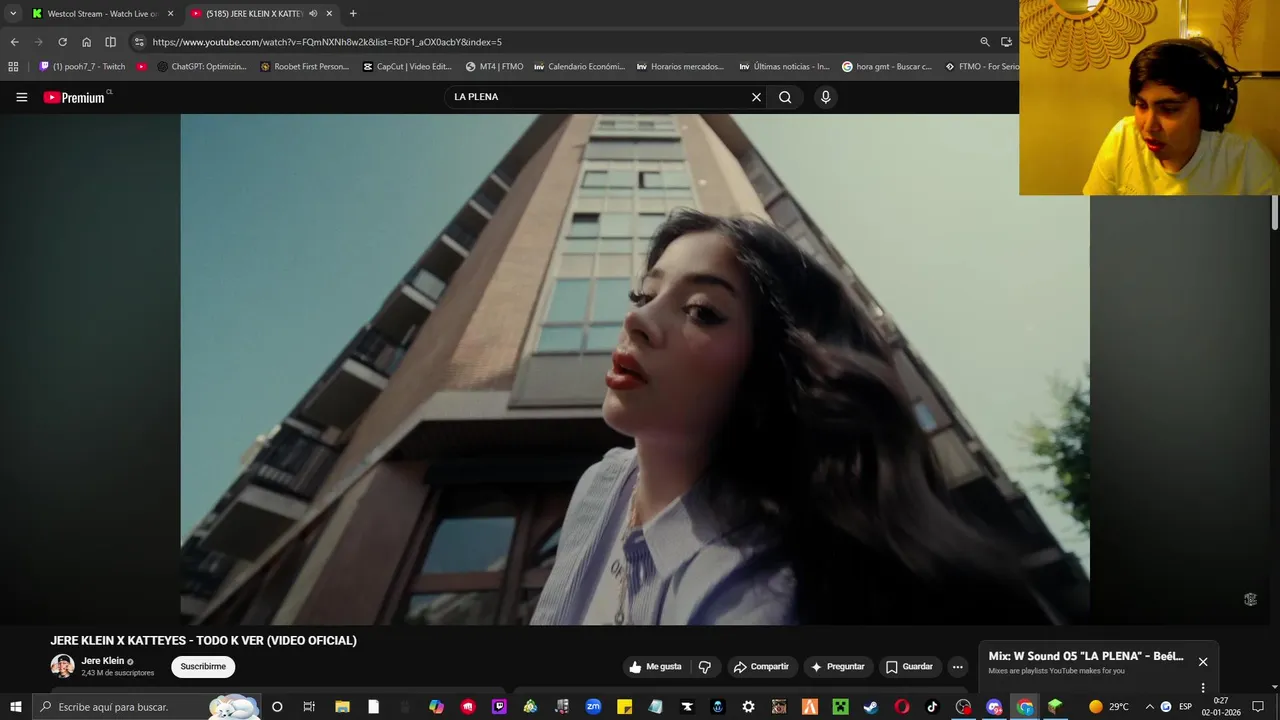Screen dimensions: 1280x720
Task: Open the Jere Klein channel name link
Action: (103, 661)
